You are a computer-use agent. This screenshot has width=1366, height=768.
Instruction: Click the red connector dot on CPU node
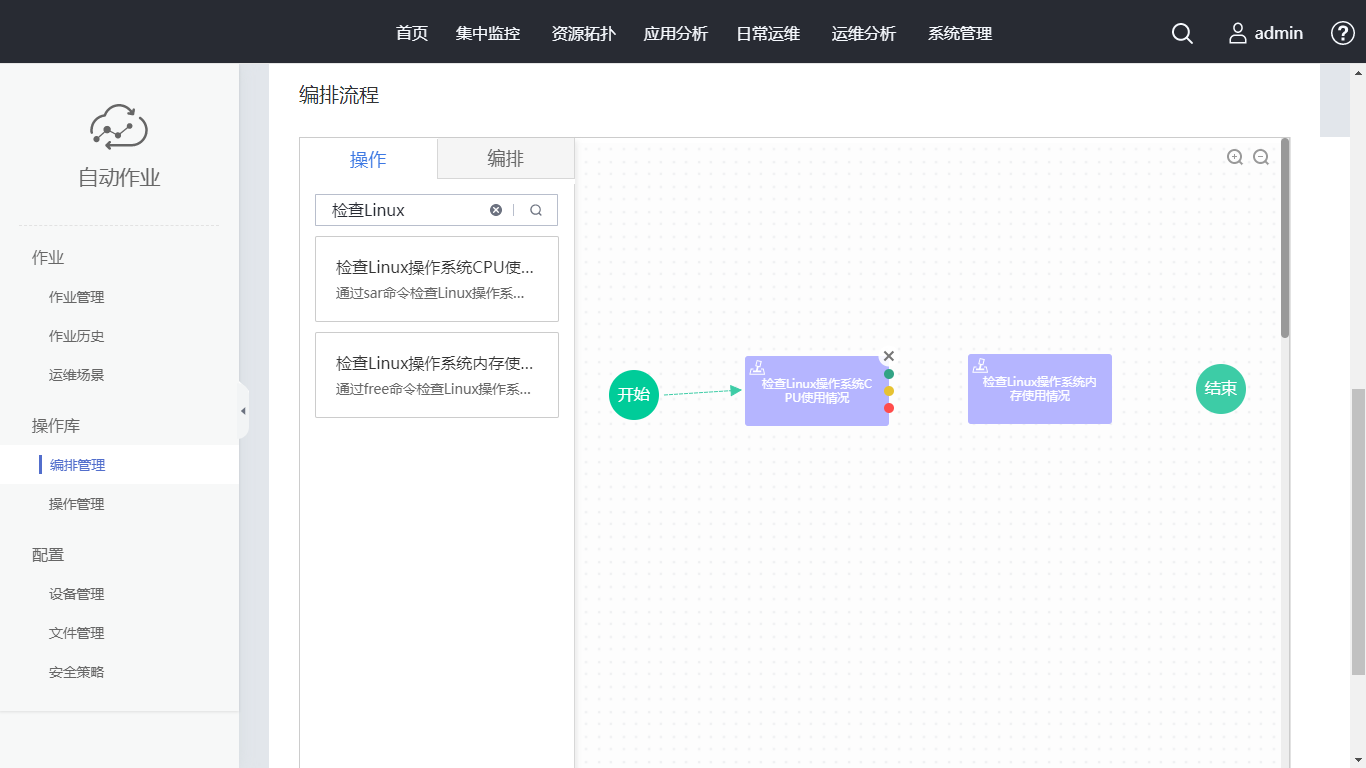889,408
